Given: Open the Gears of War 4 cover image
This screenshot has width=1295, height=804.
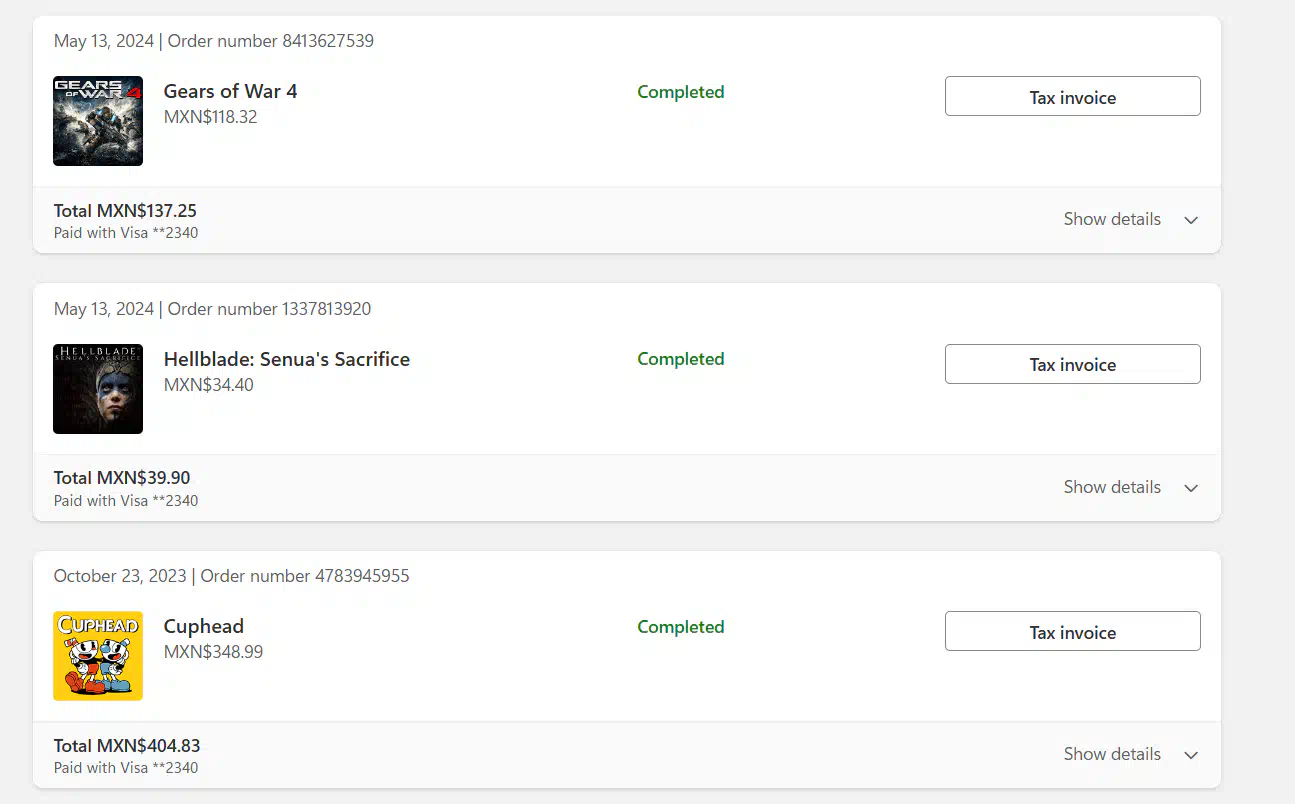Looking at the screenshot, I should [x=98, y=121].
